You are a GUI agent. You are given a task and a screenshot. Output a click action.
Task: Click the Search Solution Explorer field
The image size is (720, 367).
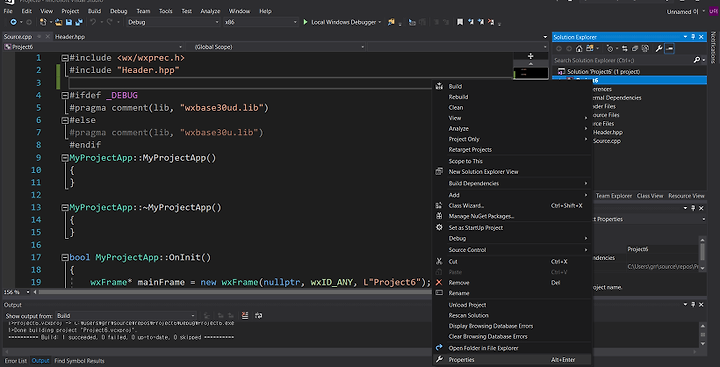(x=624, y=60)
